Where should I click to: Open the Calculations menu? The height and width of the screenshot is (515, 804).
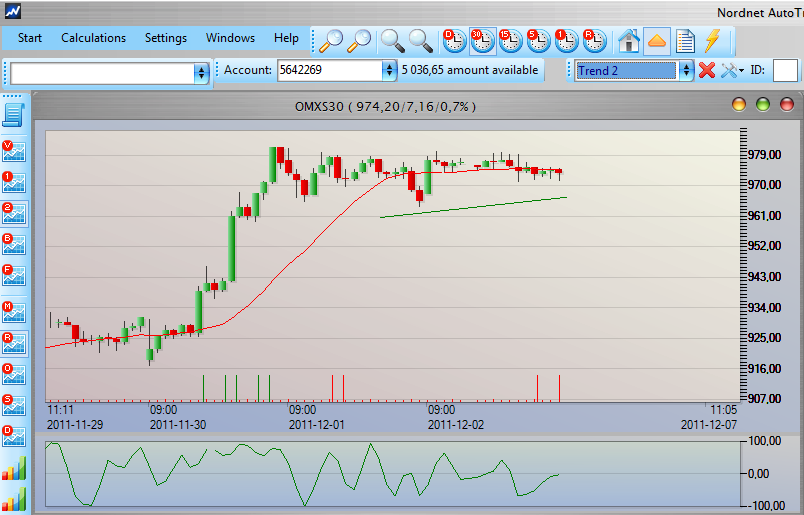[x=93, y=38]
